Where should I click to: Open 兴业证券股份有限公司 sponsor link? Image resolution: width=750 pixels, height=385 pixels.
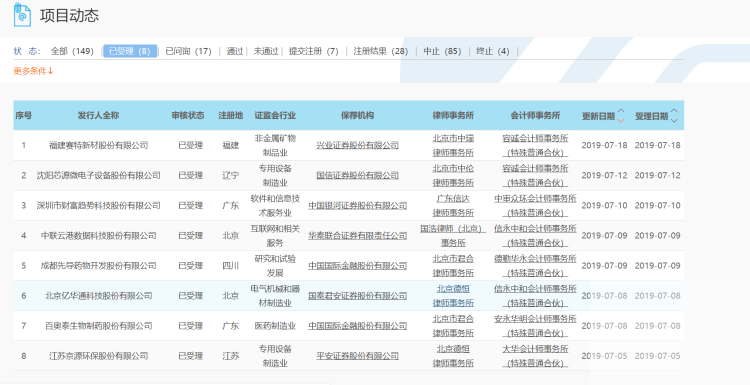coord(357,145)
